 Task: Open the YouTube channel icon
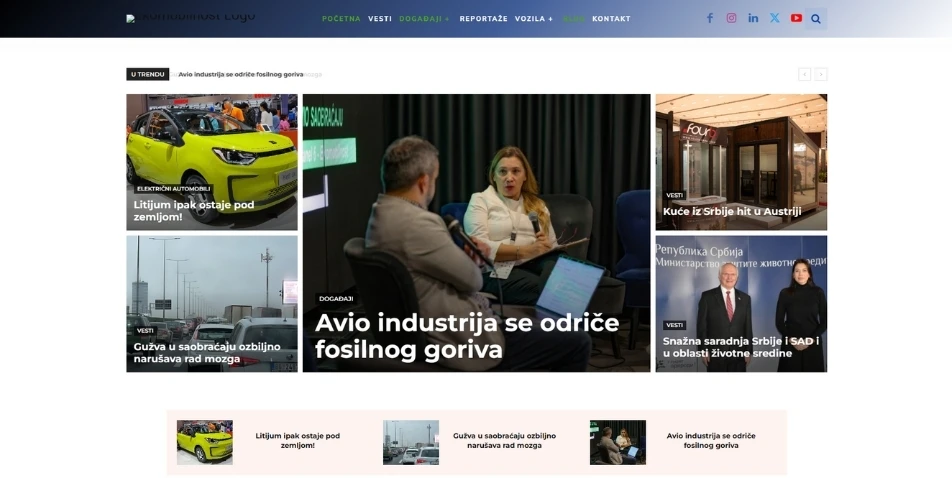[x=796, y=18]
